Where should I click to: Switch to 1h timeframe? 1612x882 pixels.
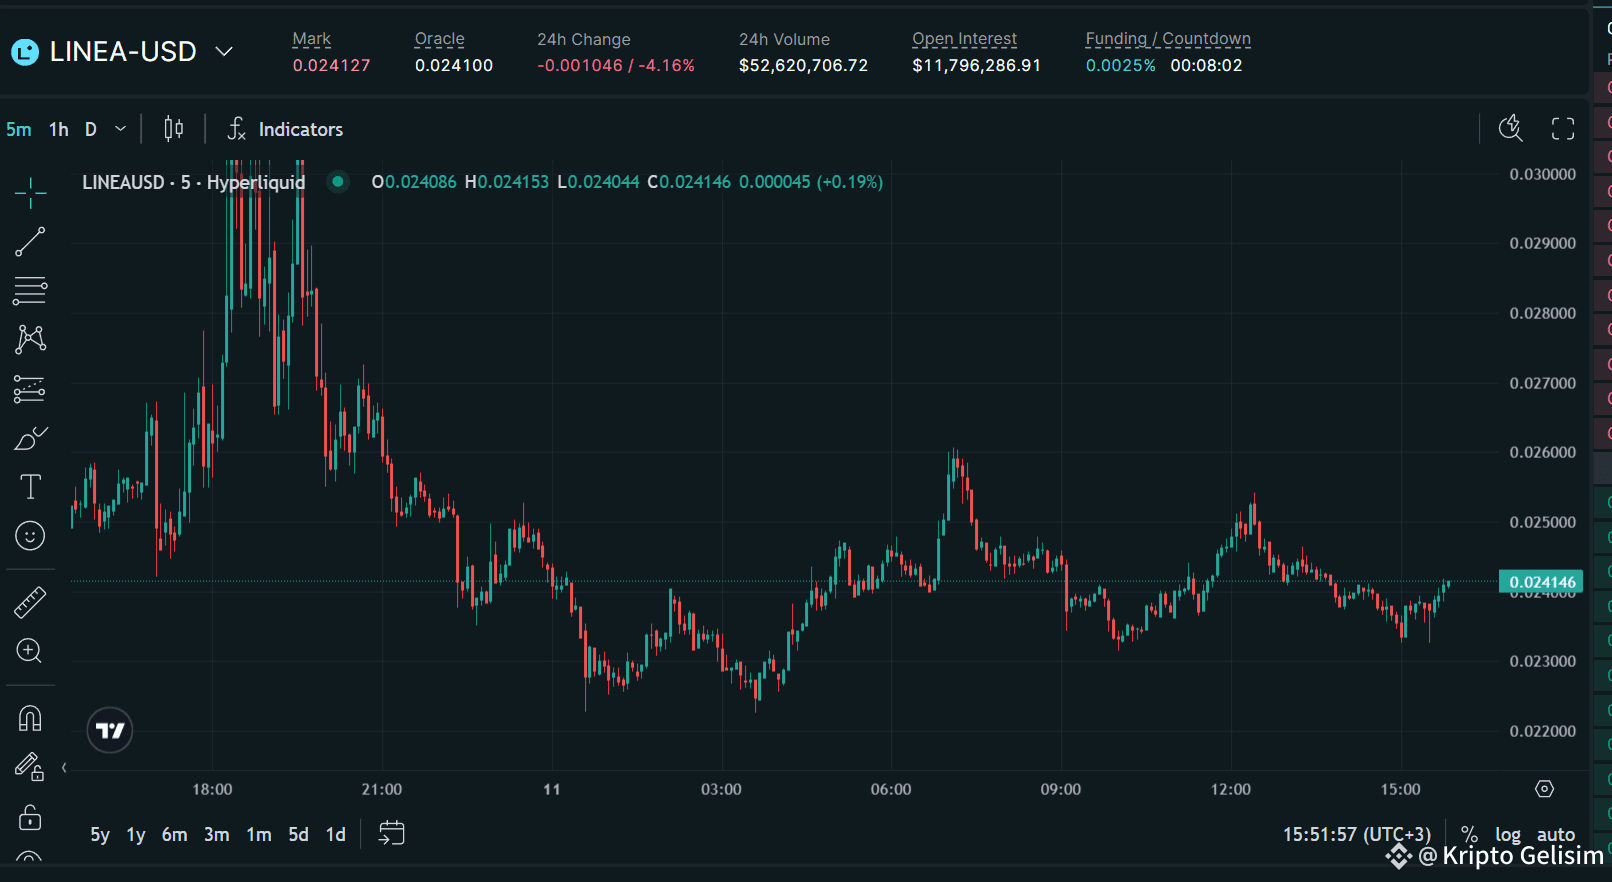pyautogui.click(x=59, y=129)
